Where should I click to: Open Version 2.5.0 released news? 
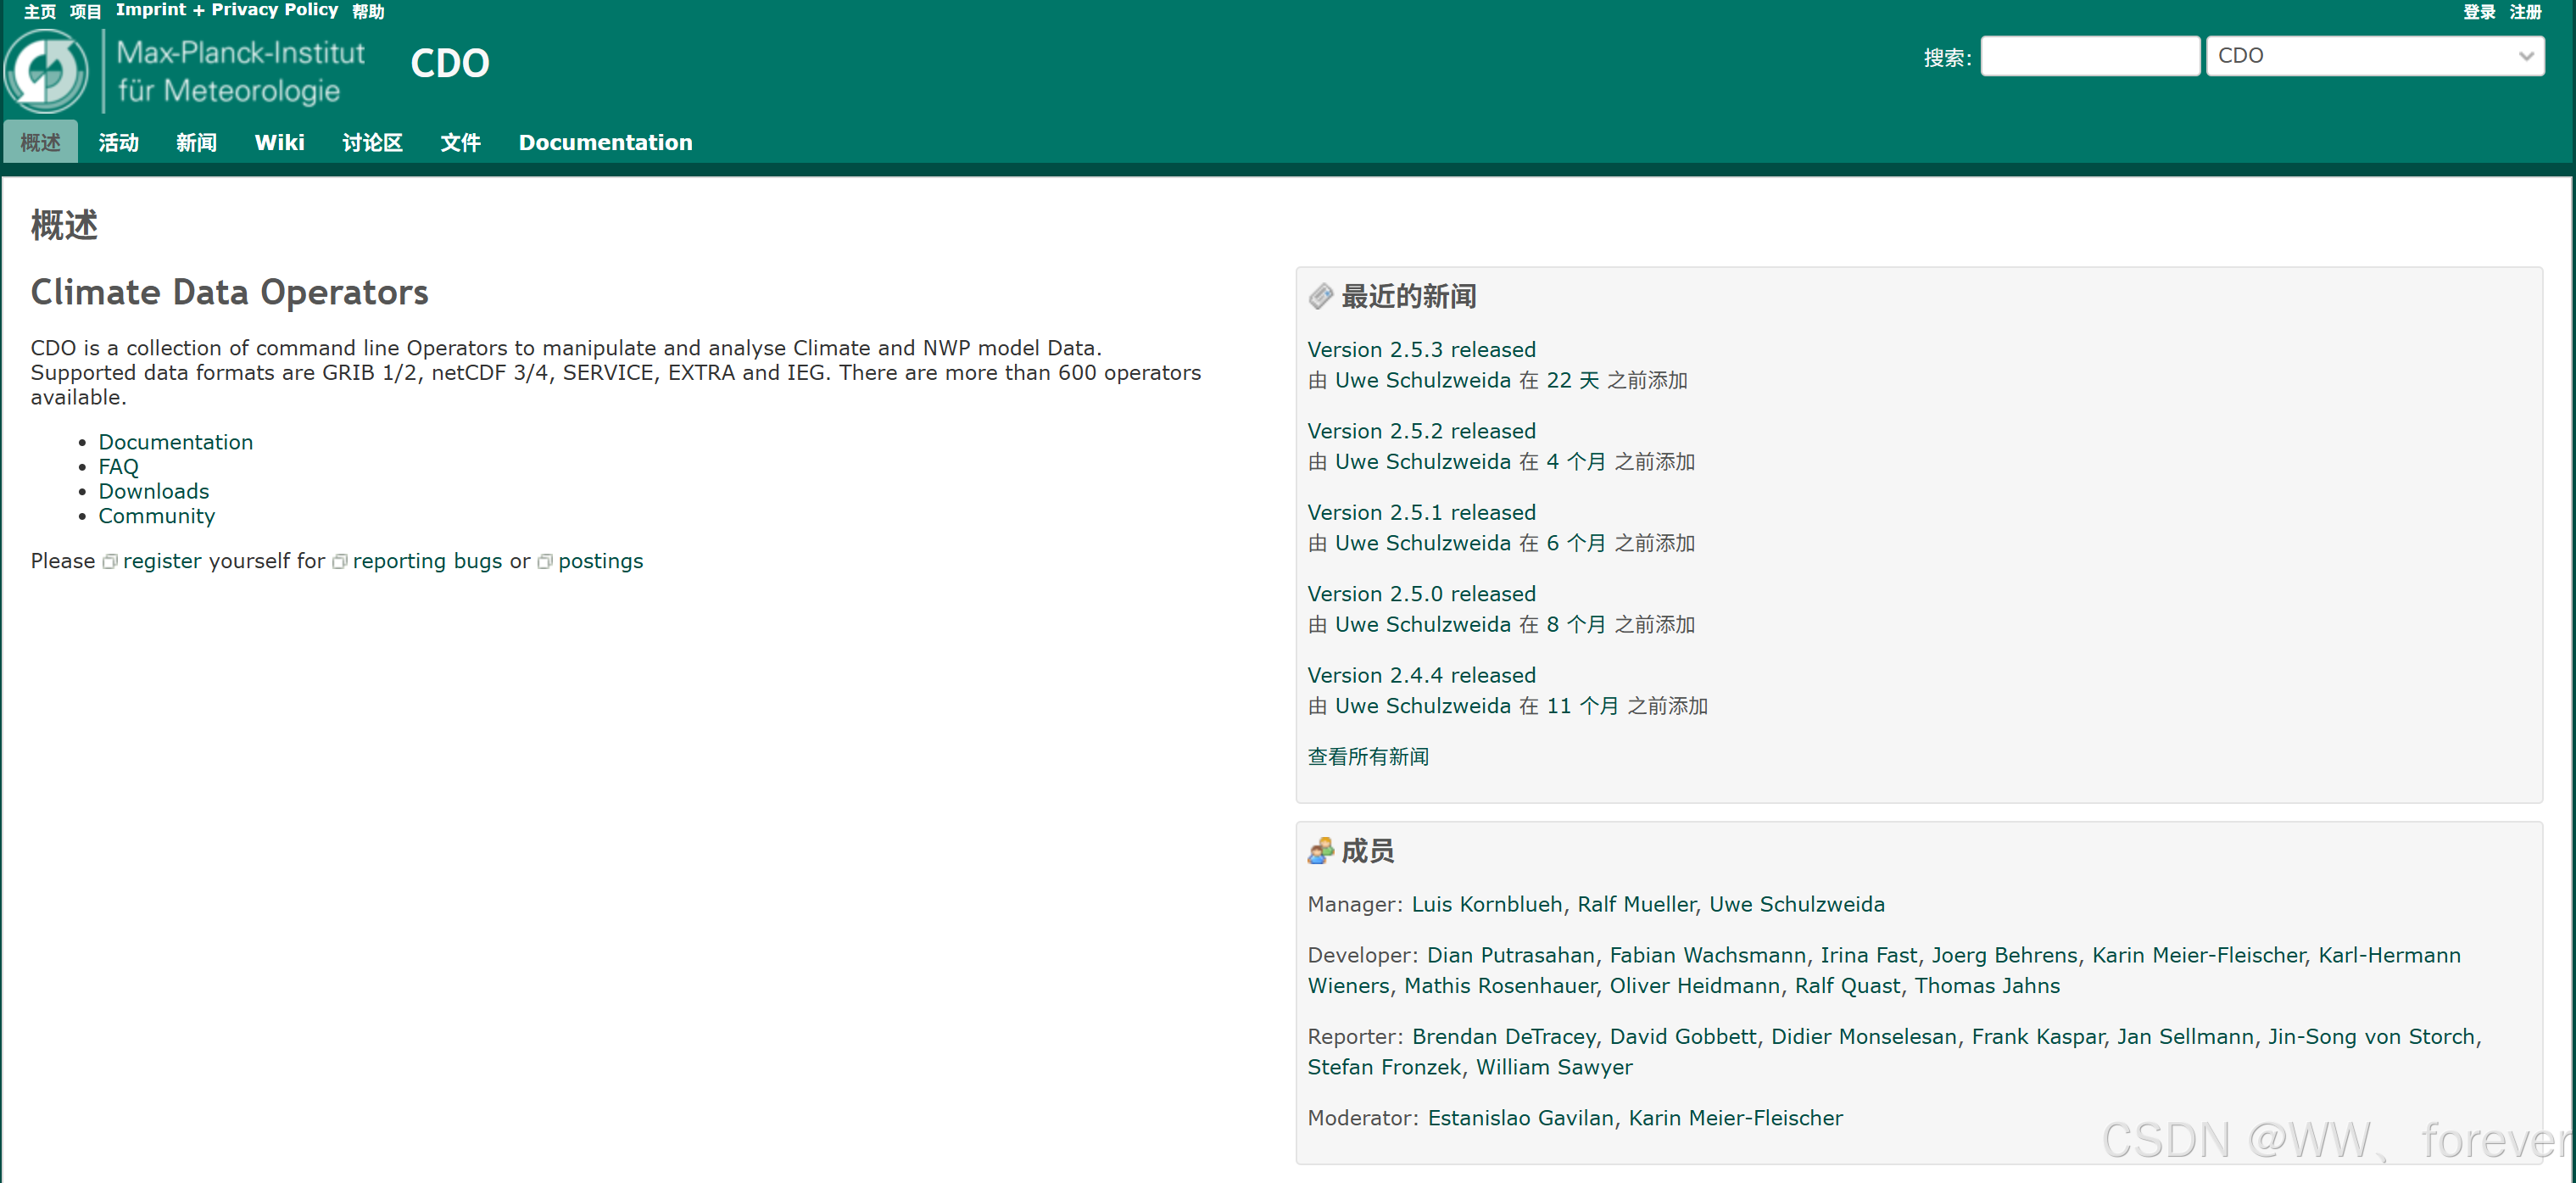tap(1421, 594)
